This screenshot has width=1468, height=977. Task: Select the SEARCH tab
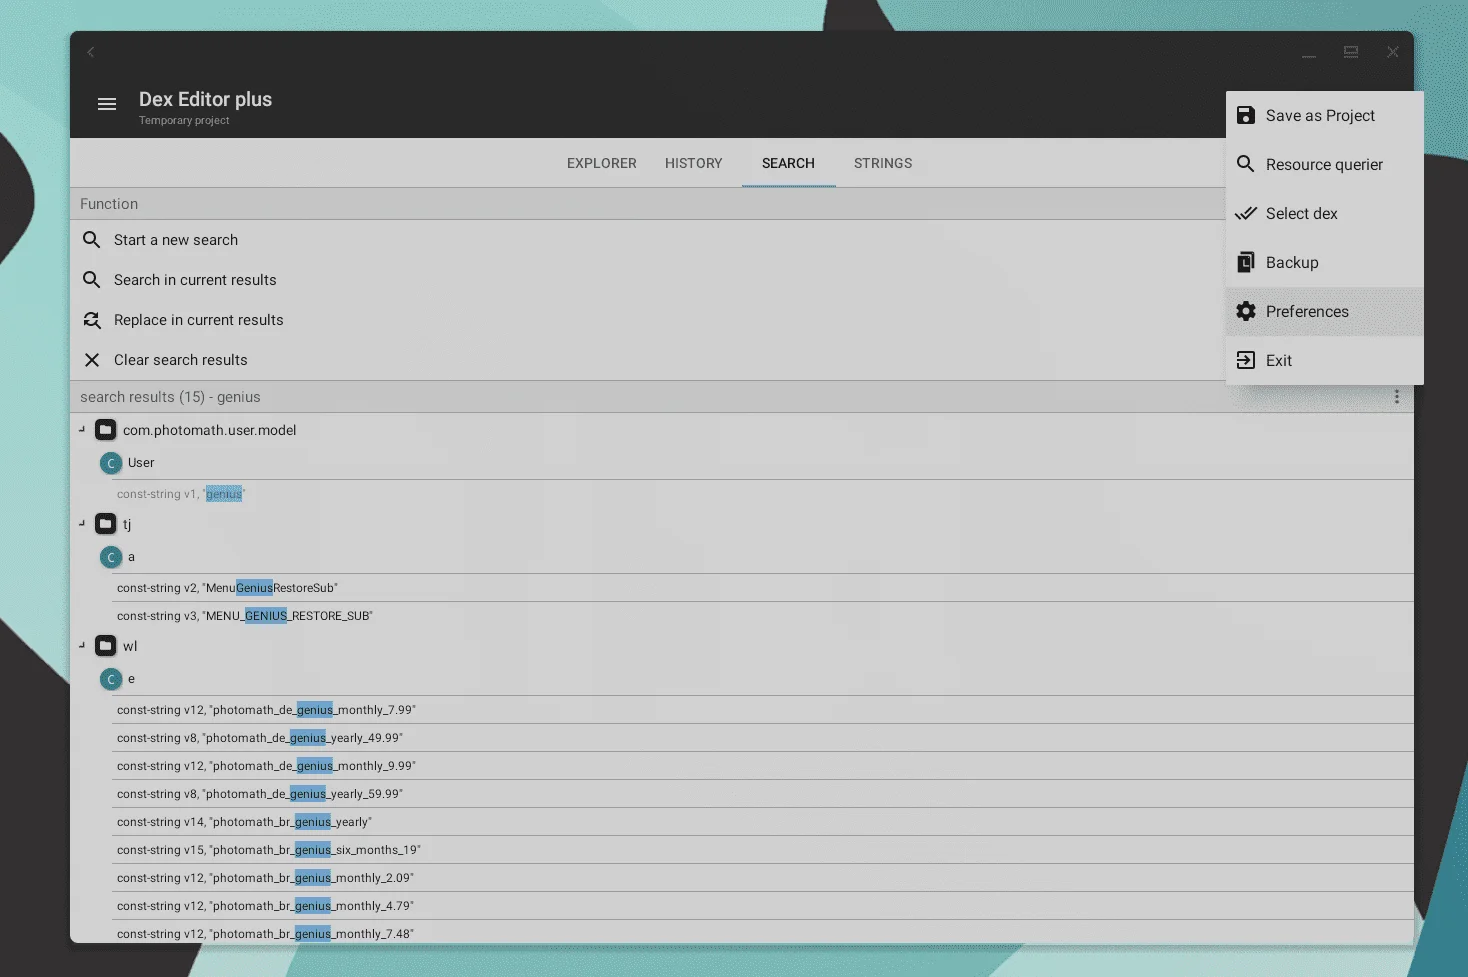(788, 163)
